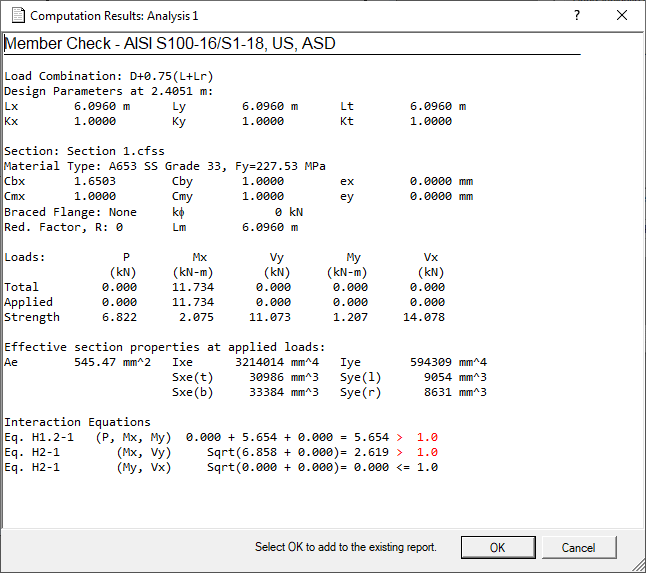Viewport: 646px width, 573px height.
Task: Click the Eq. H2-1 (My, Vx) result line
Action: pos(220,467)
